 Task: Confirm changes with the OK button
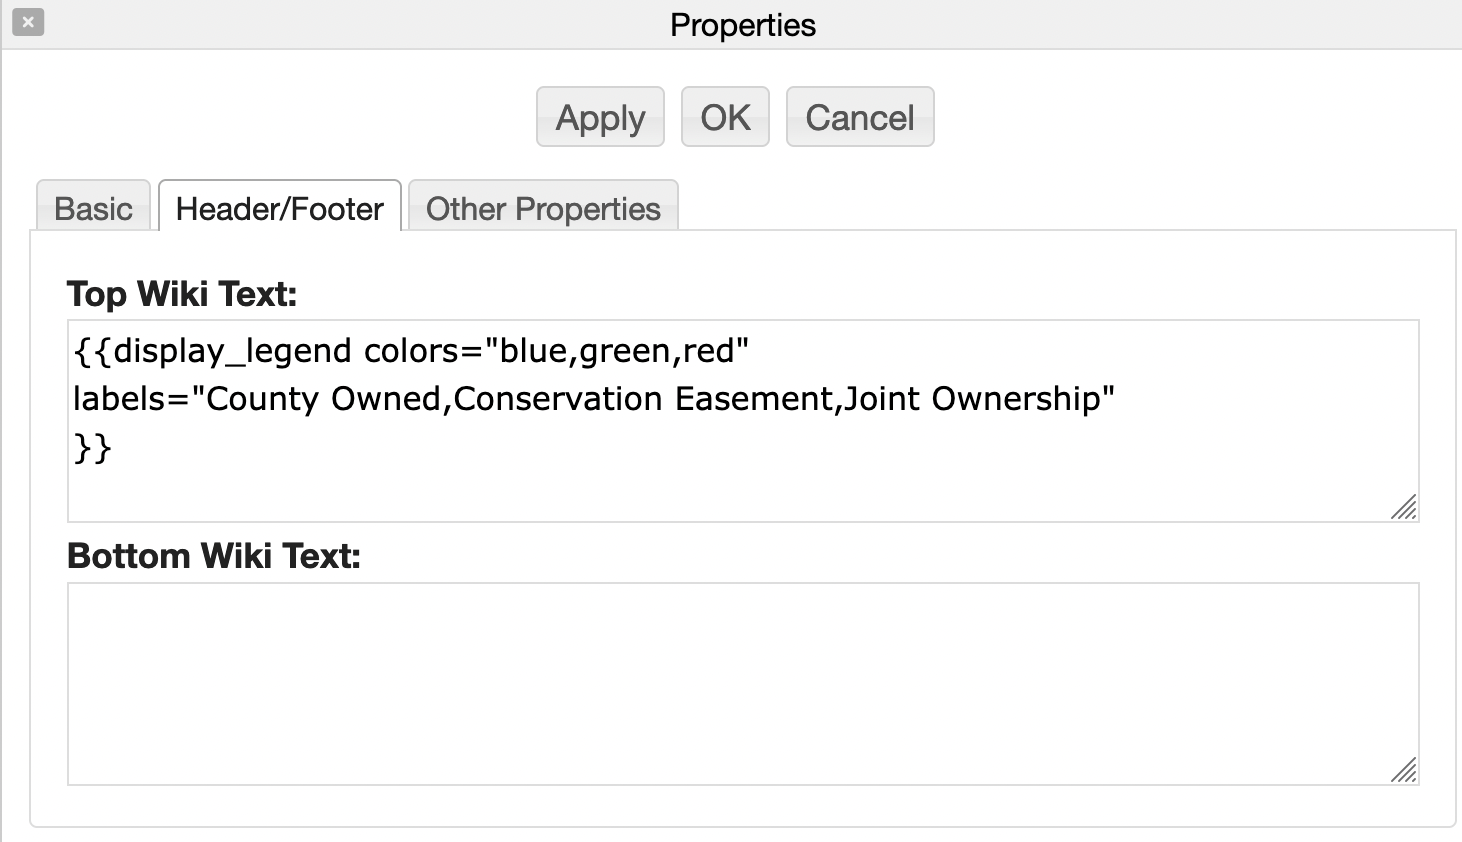(x=725, y=117)
